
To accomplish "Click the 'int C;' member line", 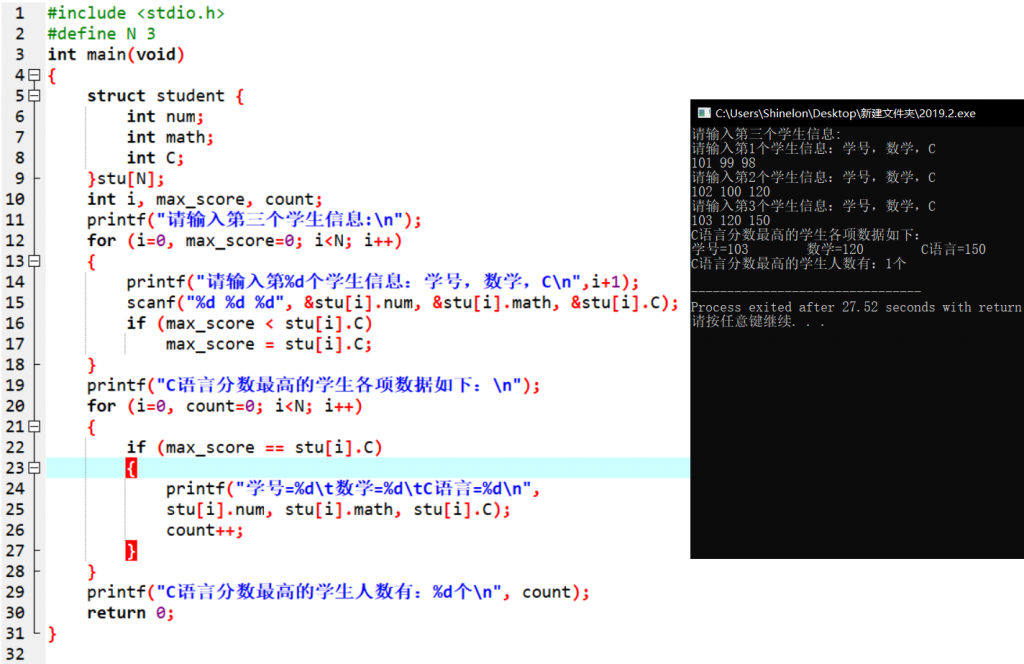I will [155, 158].
